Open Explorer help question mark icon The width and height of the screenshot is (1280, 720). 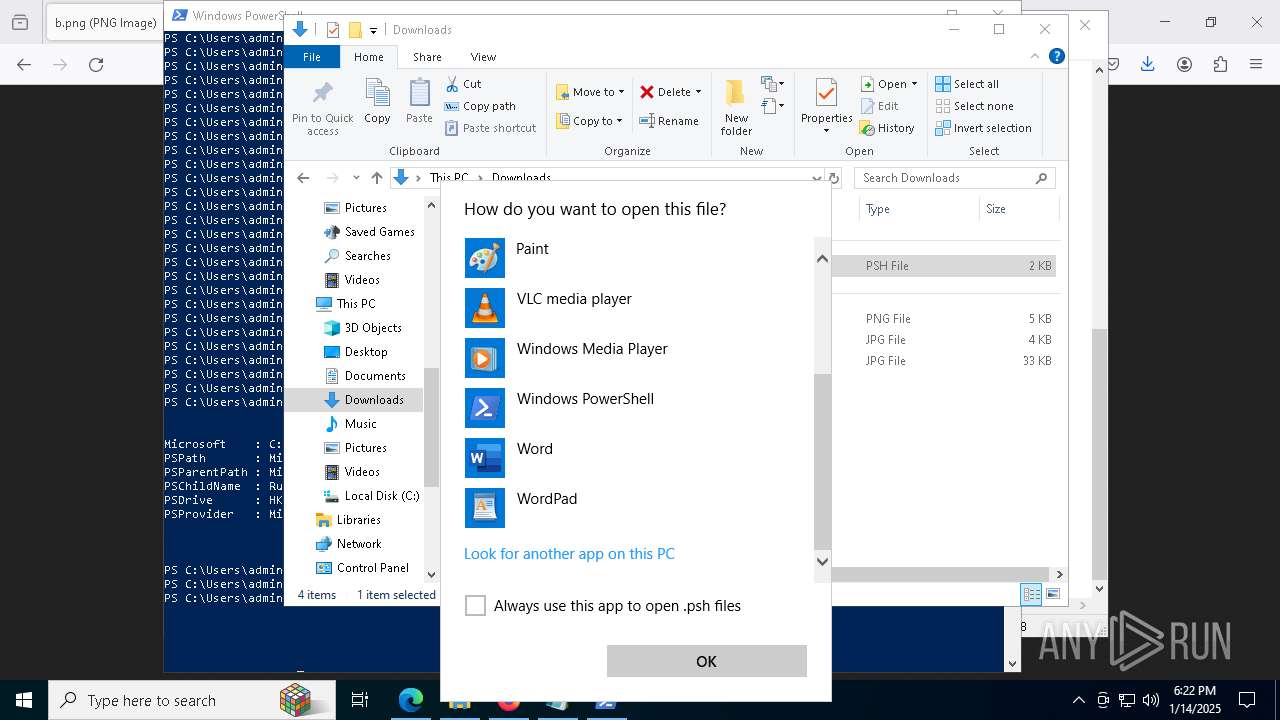point(1056,57)
